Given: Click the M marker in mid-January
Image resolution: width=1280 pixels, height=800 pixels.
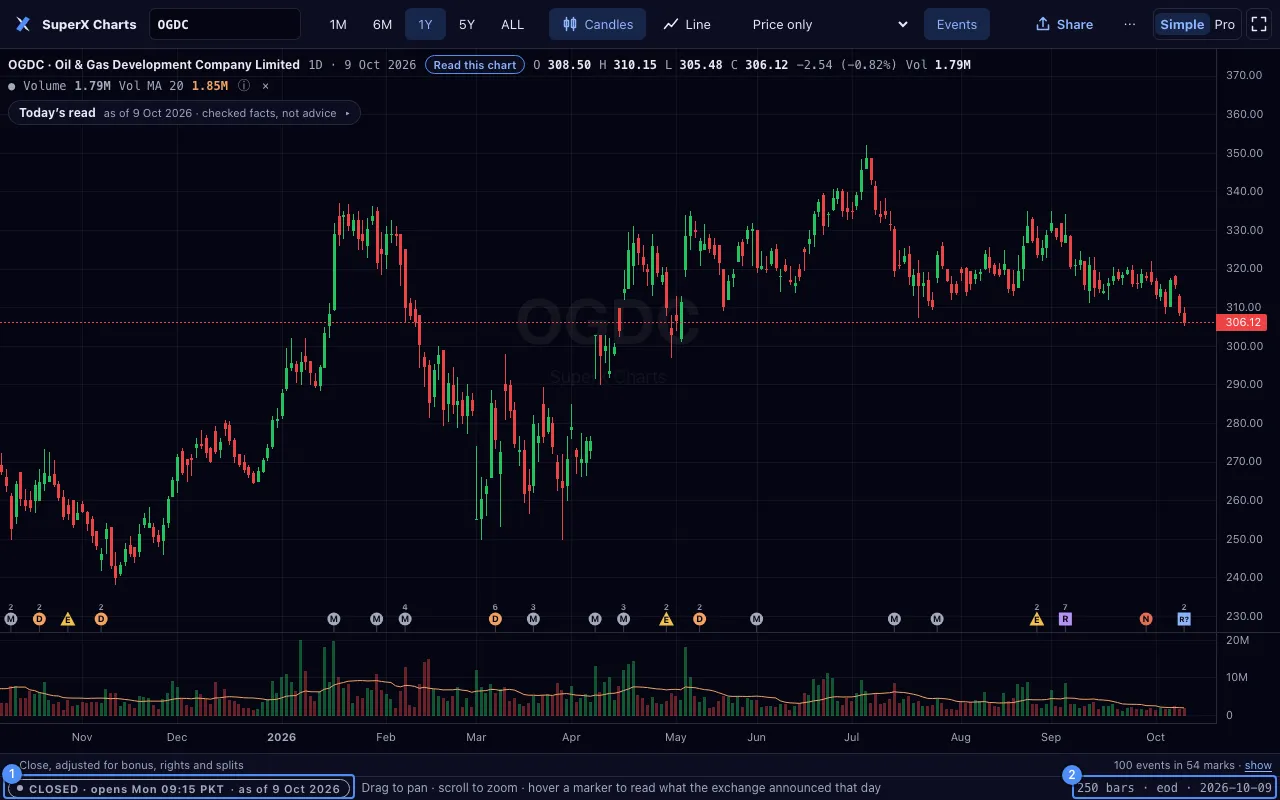Looking at the screenshot, I should 334,619.
